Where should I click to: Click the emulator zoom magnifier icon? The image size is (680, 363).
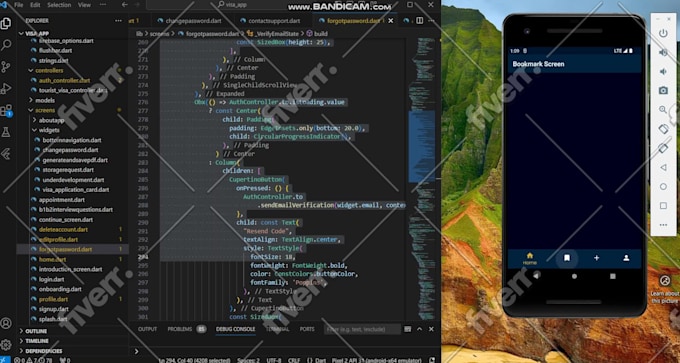point(663,109)
